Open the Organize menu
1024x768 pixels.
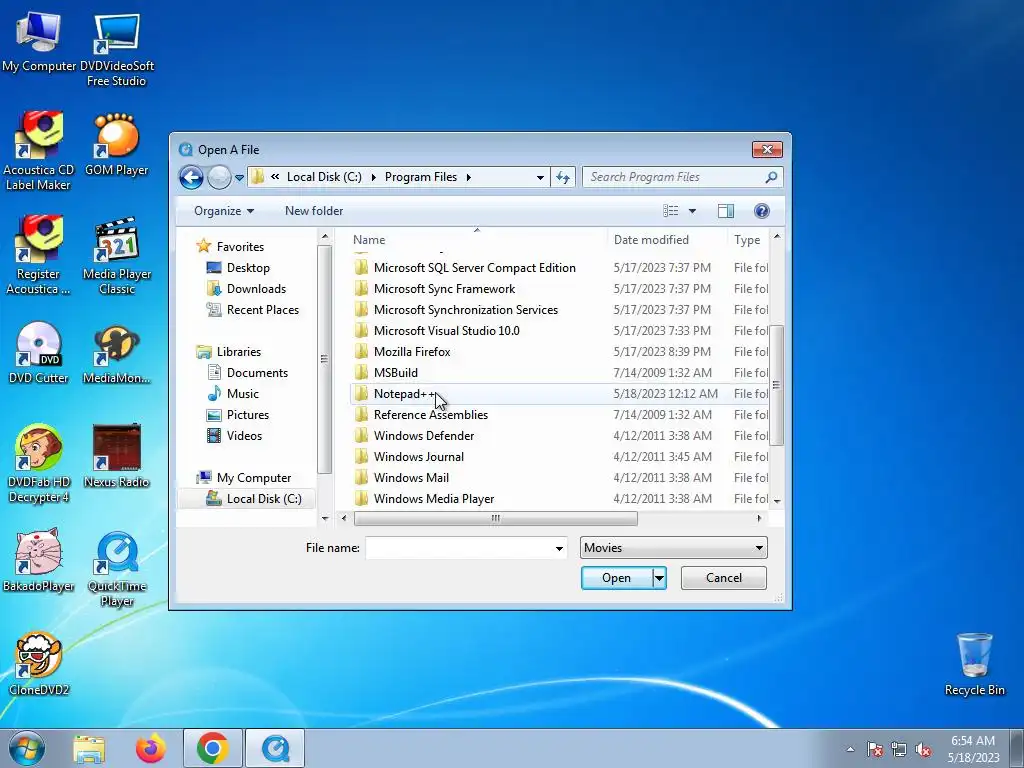[x=223, y=211]
